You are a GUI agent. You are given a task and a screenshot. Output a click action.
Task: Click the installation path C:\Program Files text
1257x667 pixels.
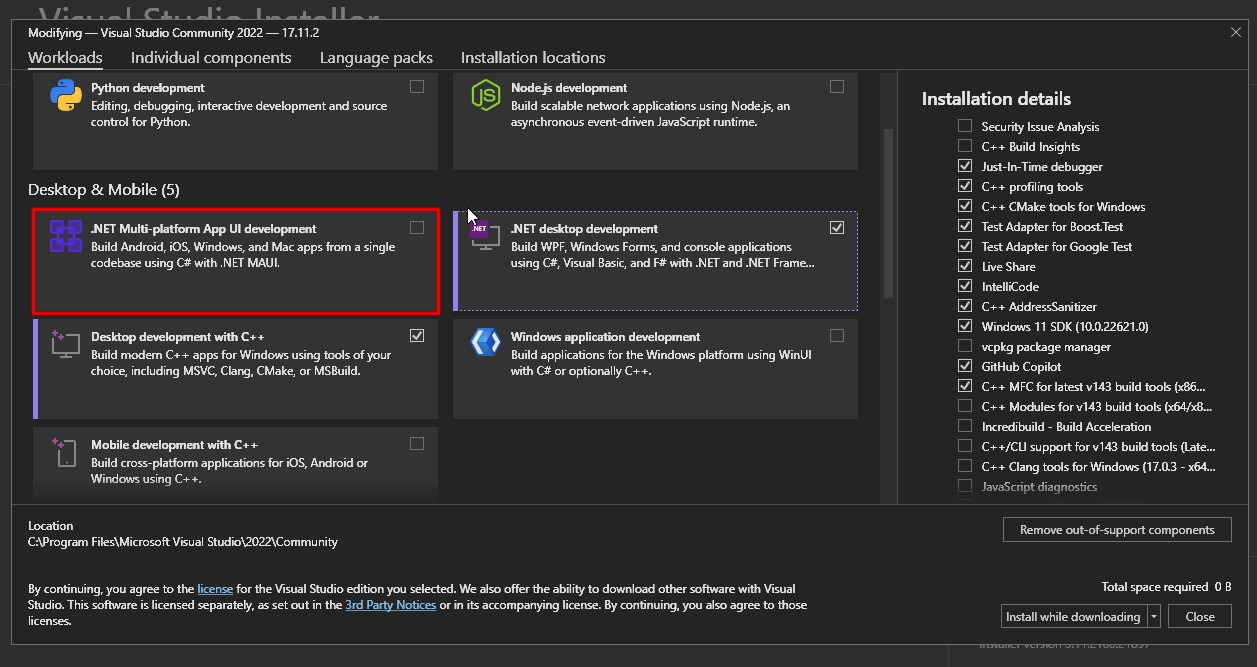(x=183, y=542)
